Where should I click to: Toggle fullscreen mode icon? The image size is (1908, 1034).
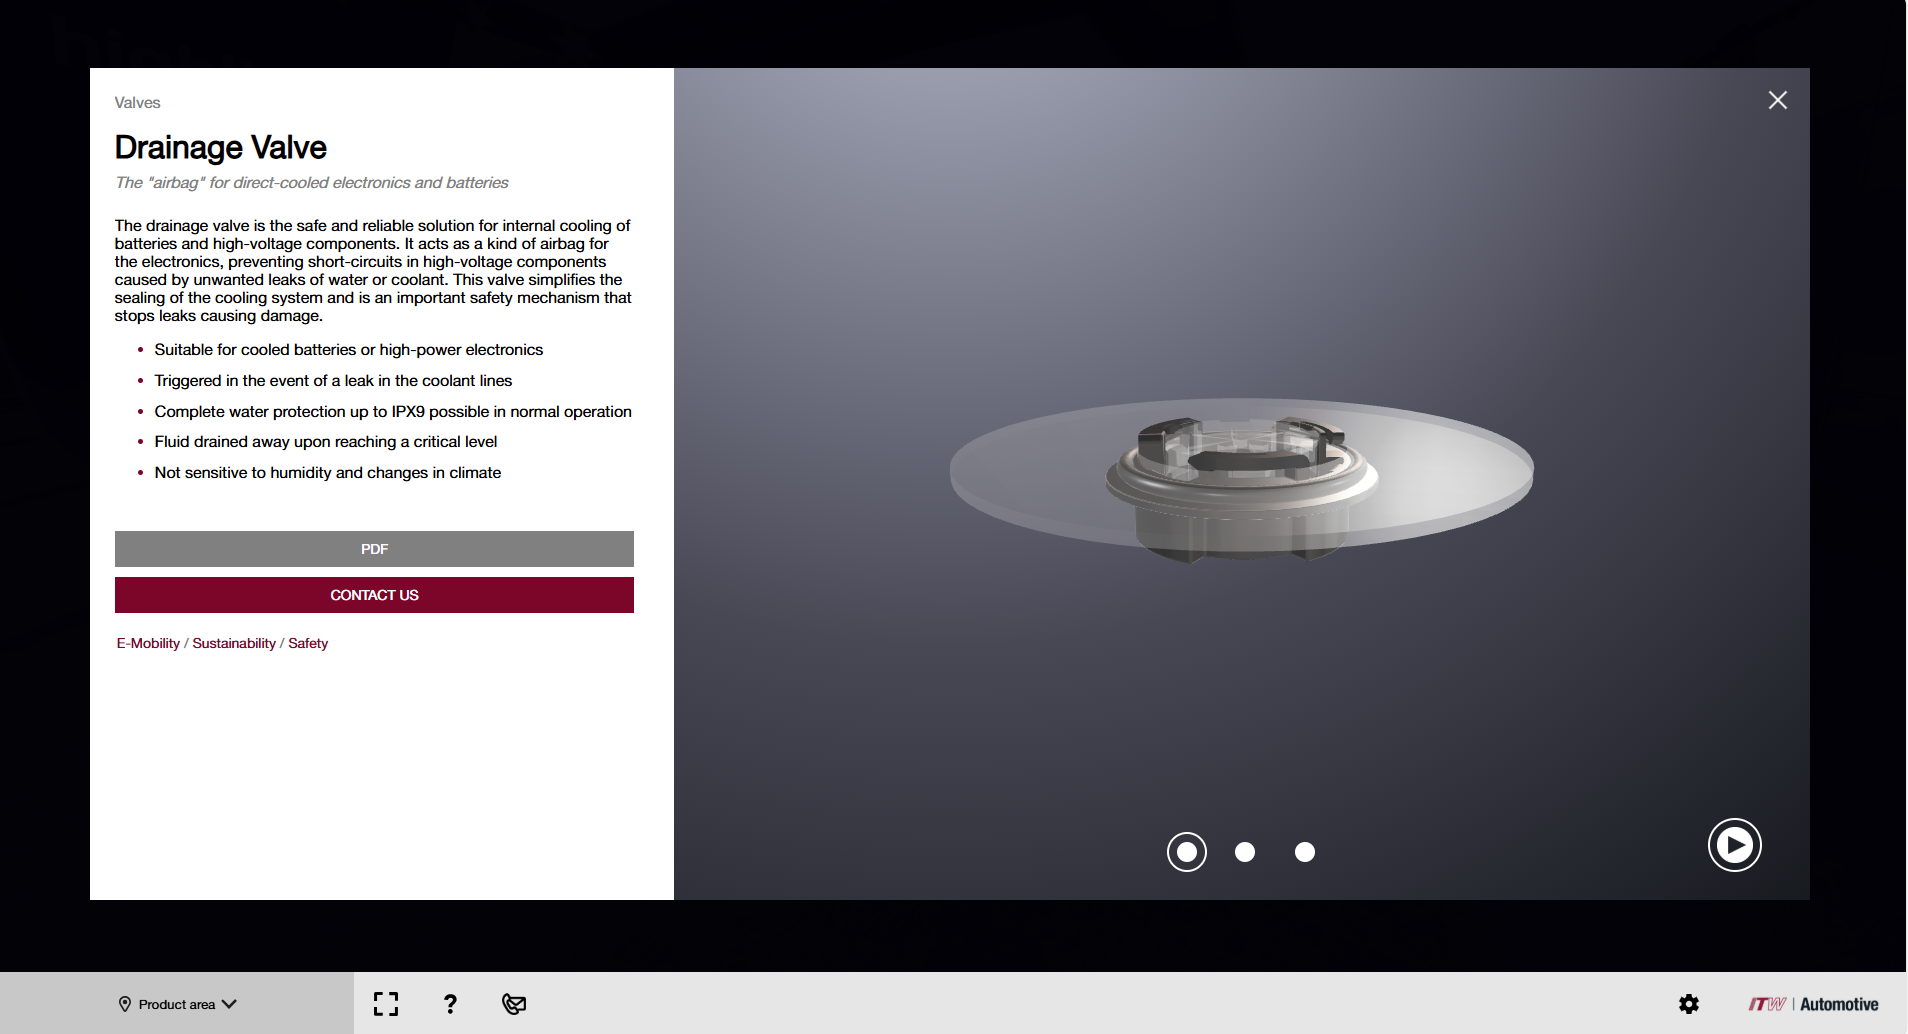click(x=386, y=1004)
